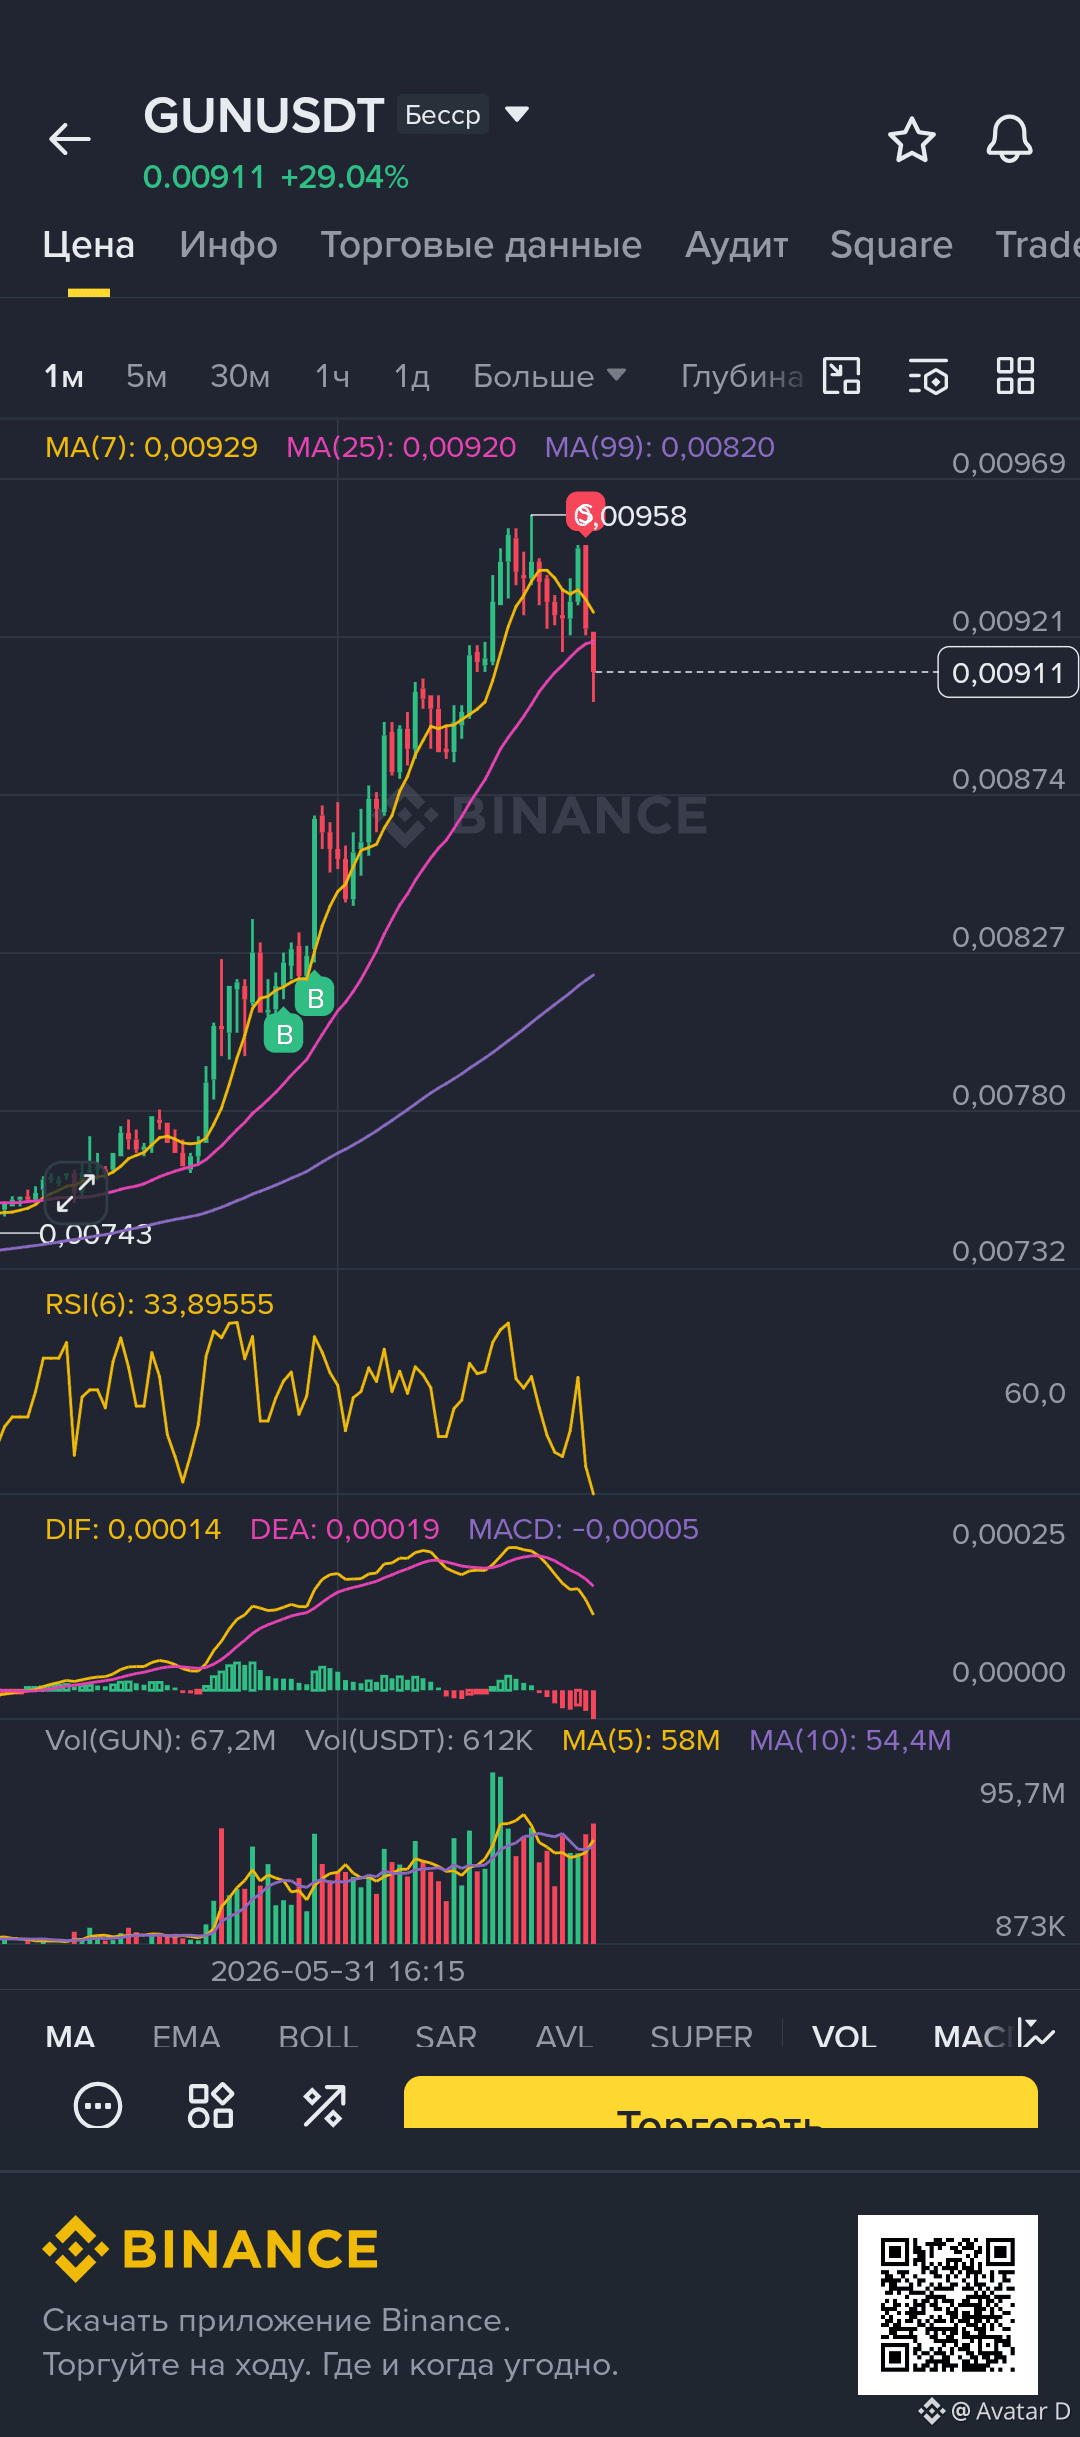
Task: Open the chart picture-in-picture layout icon
Action: (841, 376)
